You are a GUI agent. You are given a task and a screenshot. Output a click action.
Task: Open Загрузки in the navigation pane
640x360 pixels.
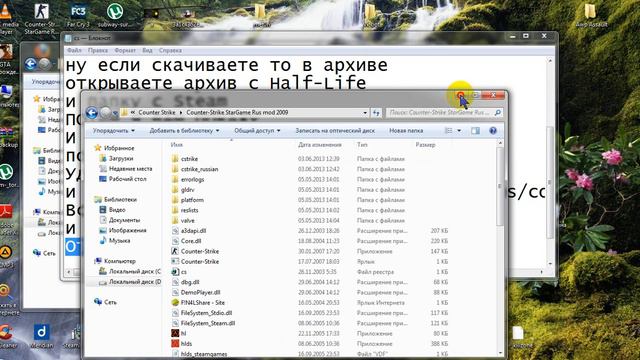(x=117, y=158)
